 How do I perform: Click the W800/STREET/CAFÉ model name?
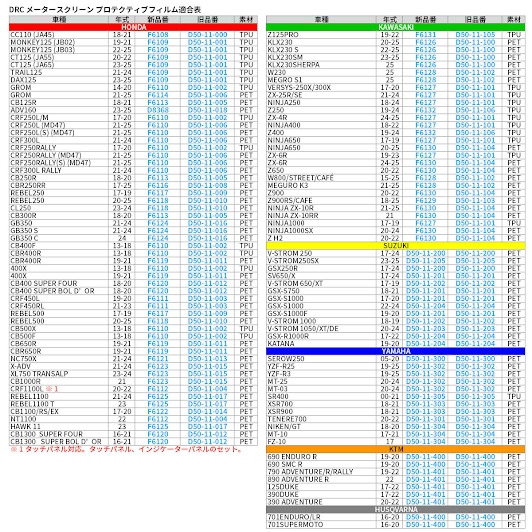(x=300, y=178)
